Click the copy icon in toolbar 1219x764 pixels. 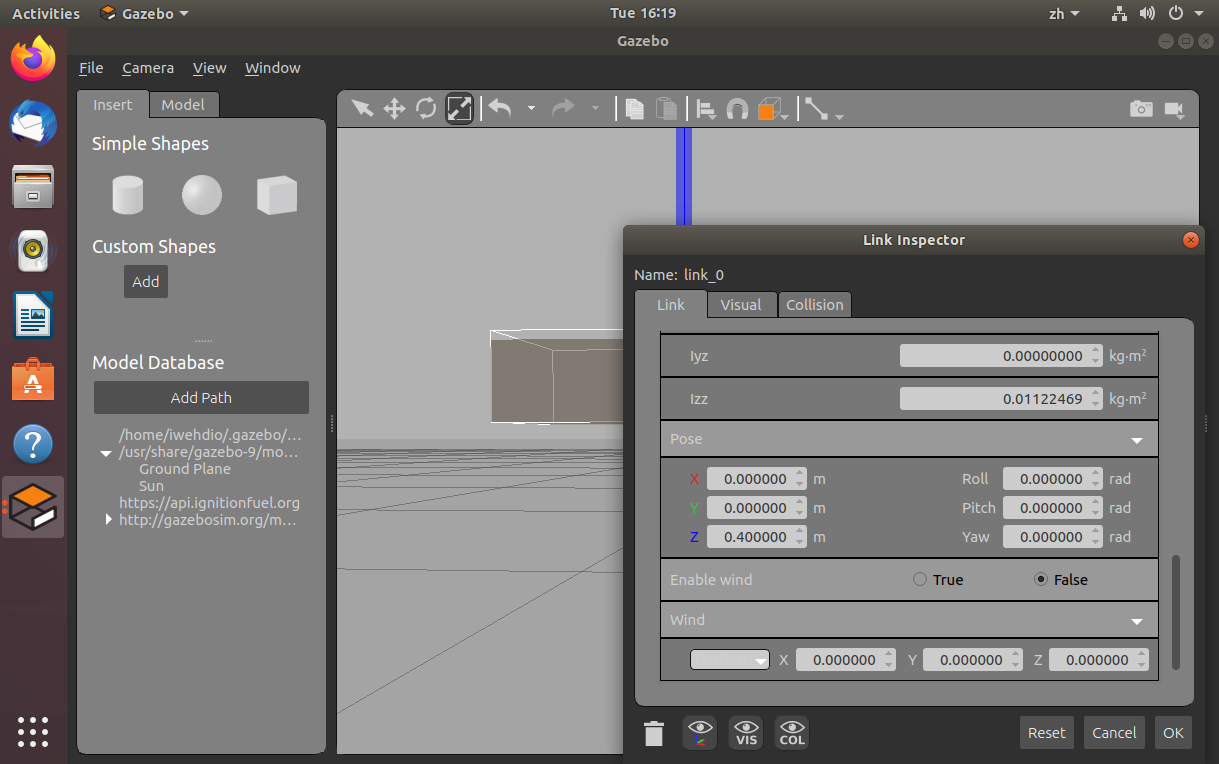[634, 108]
